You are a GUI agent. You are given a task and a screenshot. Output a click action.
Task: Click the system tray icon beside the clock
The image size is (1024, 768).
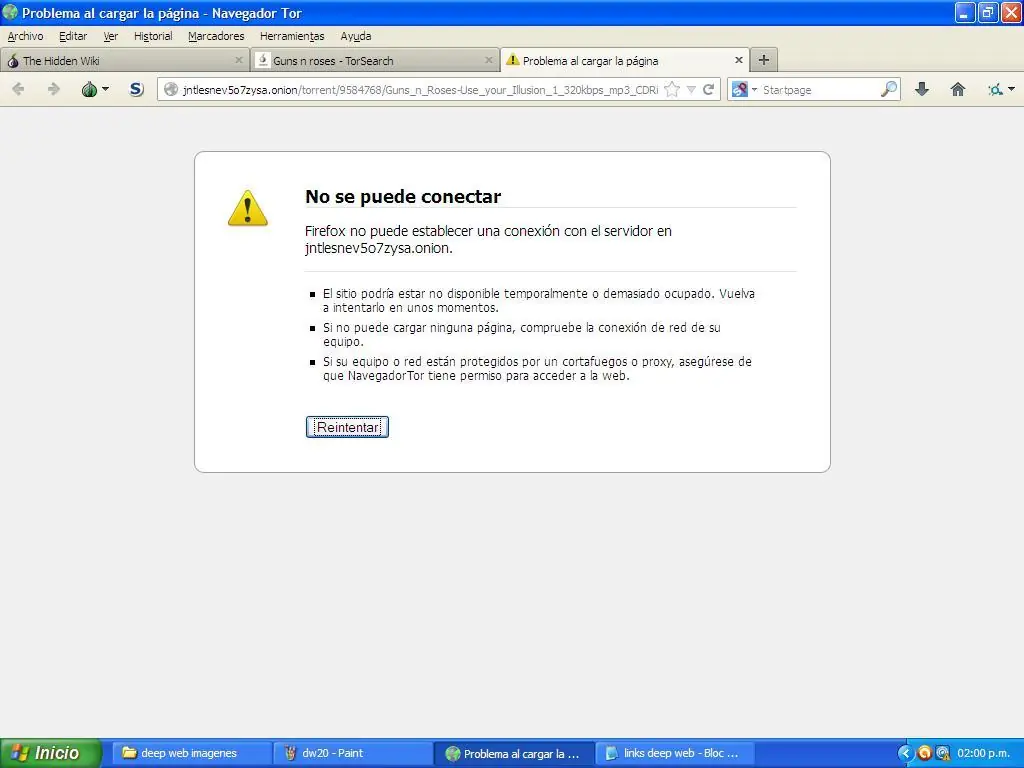[x=942, y=753]
